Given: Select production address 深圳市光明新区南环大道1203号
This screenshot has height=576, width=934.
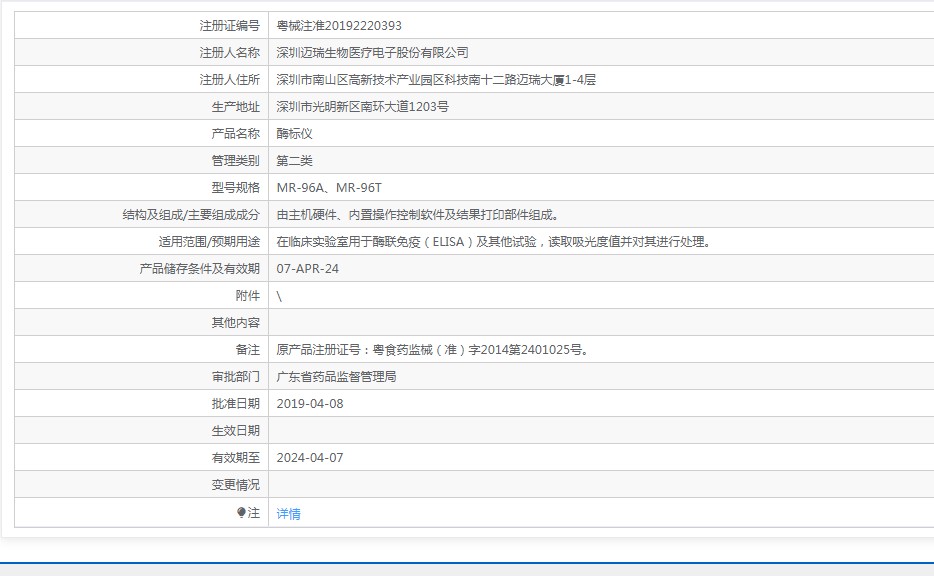Looking at the screenshot, I should tap(362, 107).
